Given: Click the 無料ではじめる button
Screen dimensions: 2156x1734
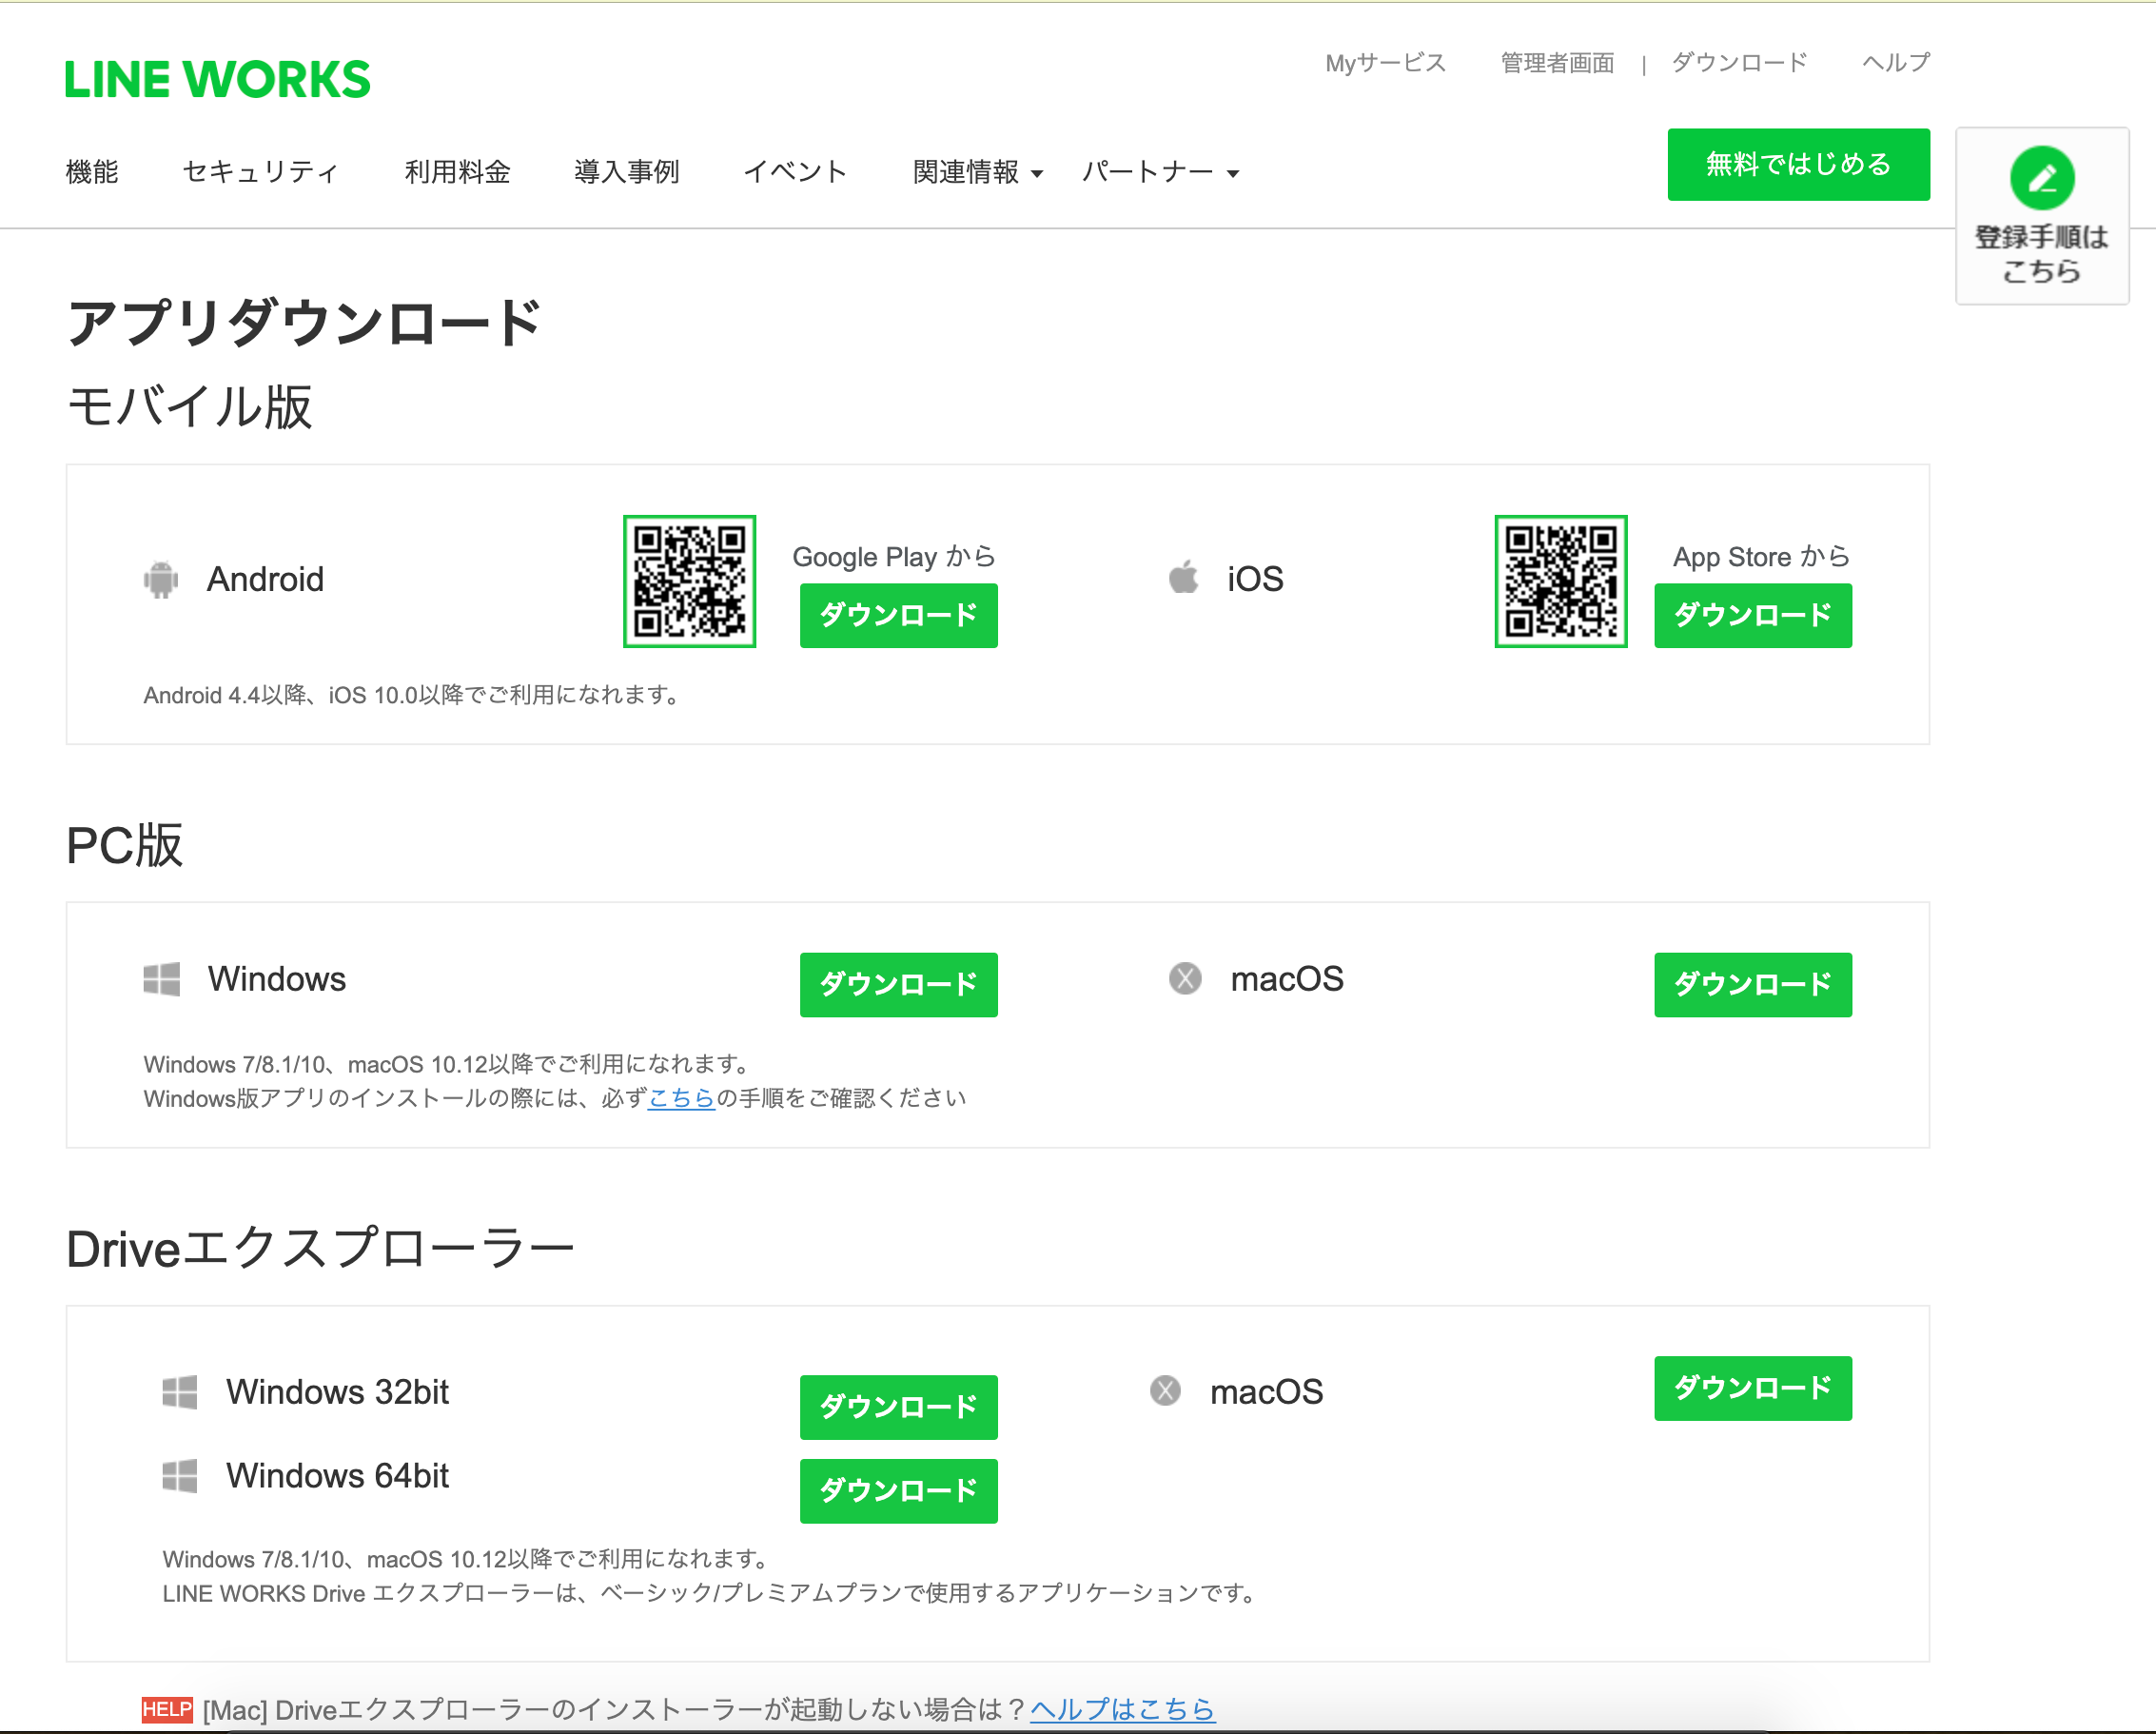Looking at the screenshot, I should click(1798, 164).
